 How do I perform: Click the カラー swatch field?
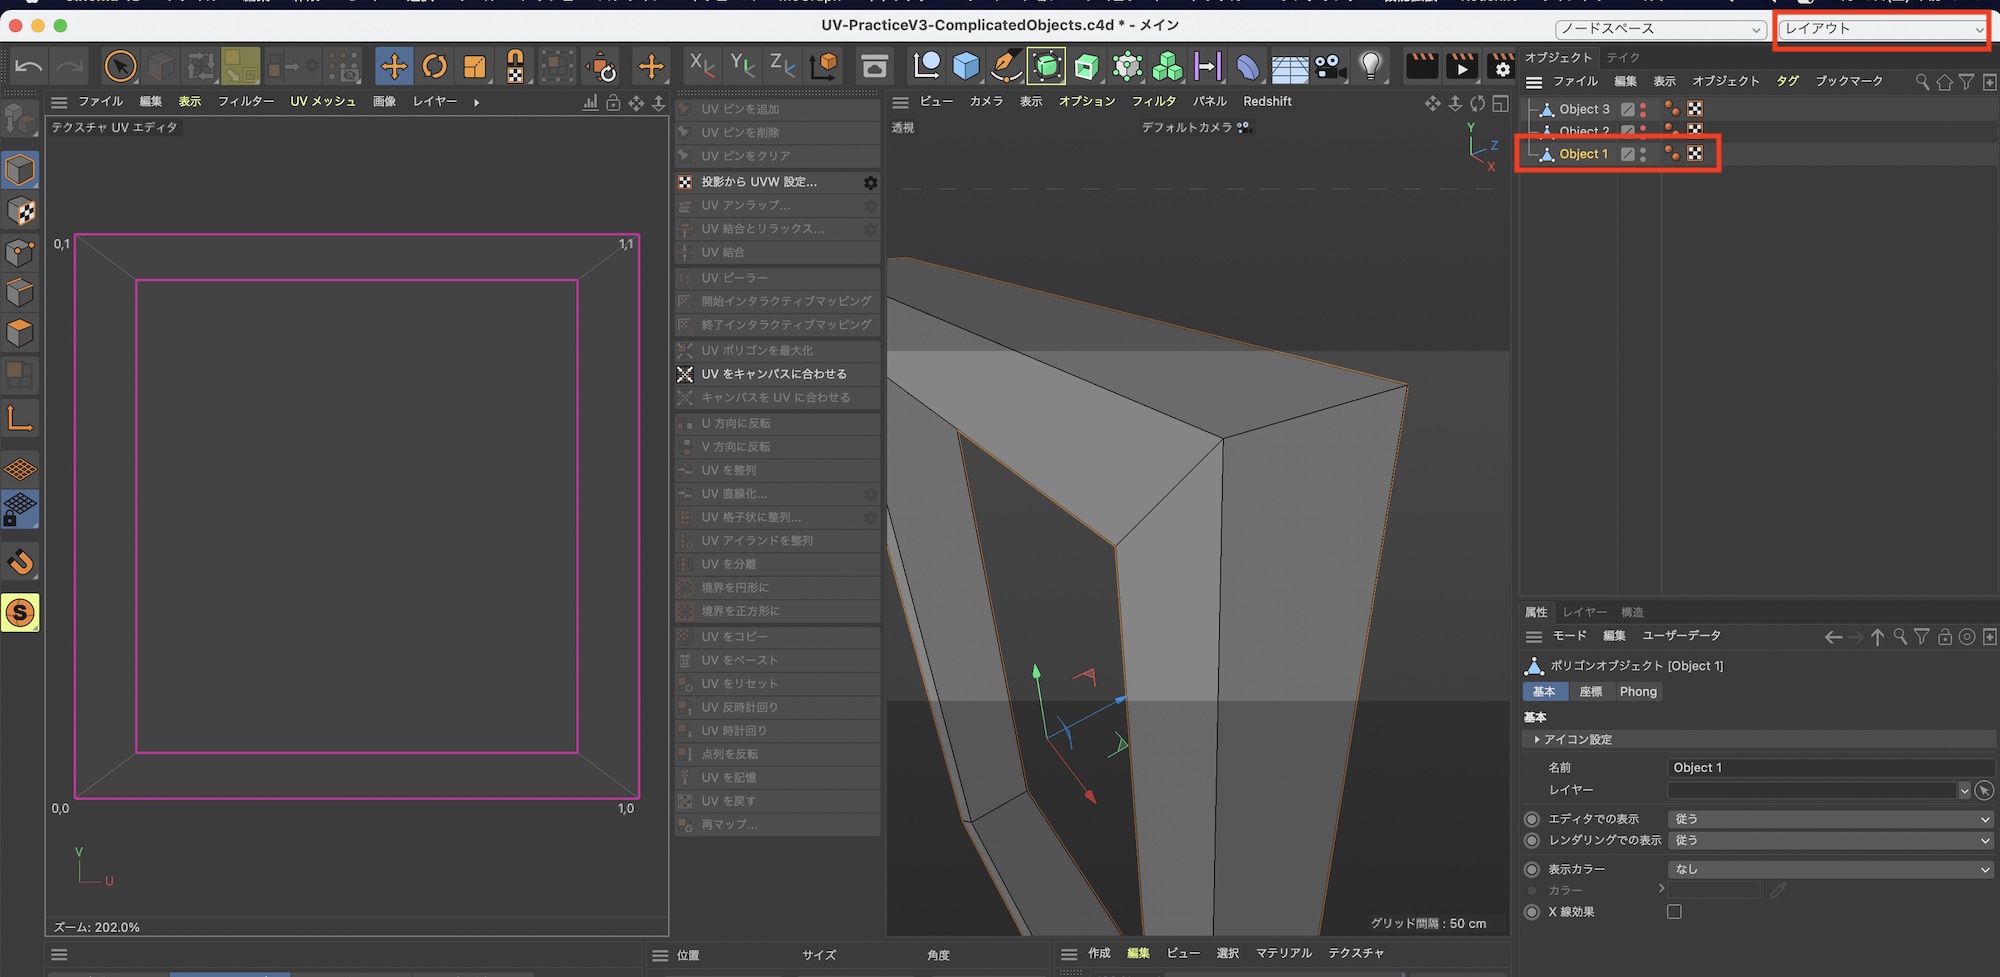tap(1713, 890)
